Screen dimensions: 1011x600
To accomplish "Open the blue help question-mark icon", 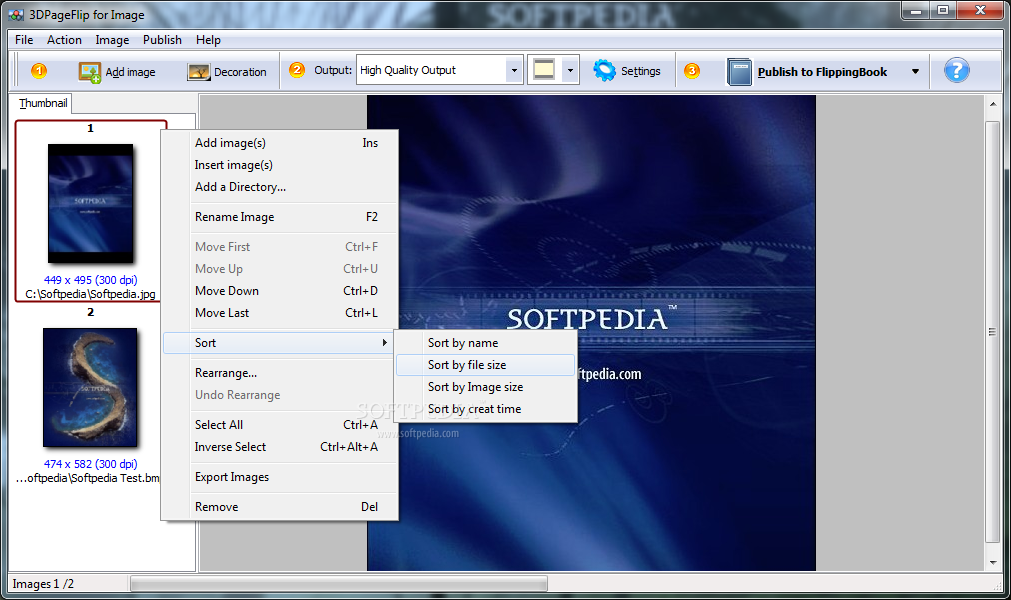I will (x=956, y=70).
